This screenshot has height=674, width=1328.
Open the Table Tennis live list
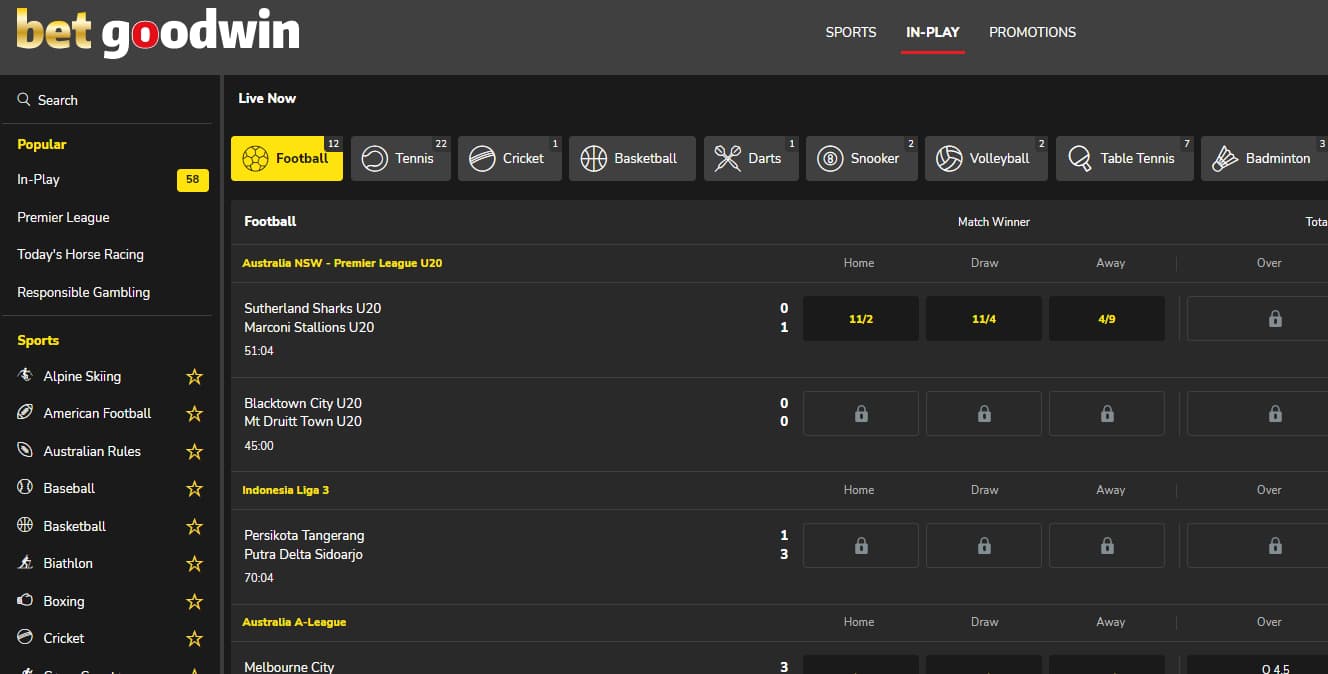[x=1124, y=159]
